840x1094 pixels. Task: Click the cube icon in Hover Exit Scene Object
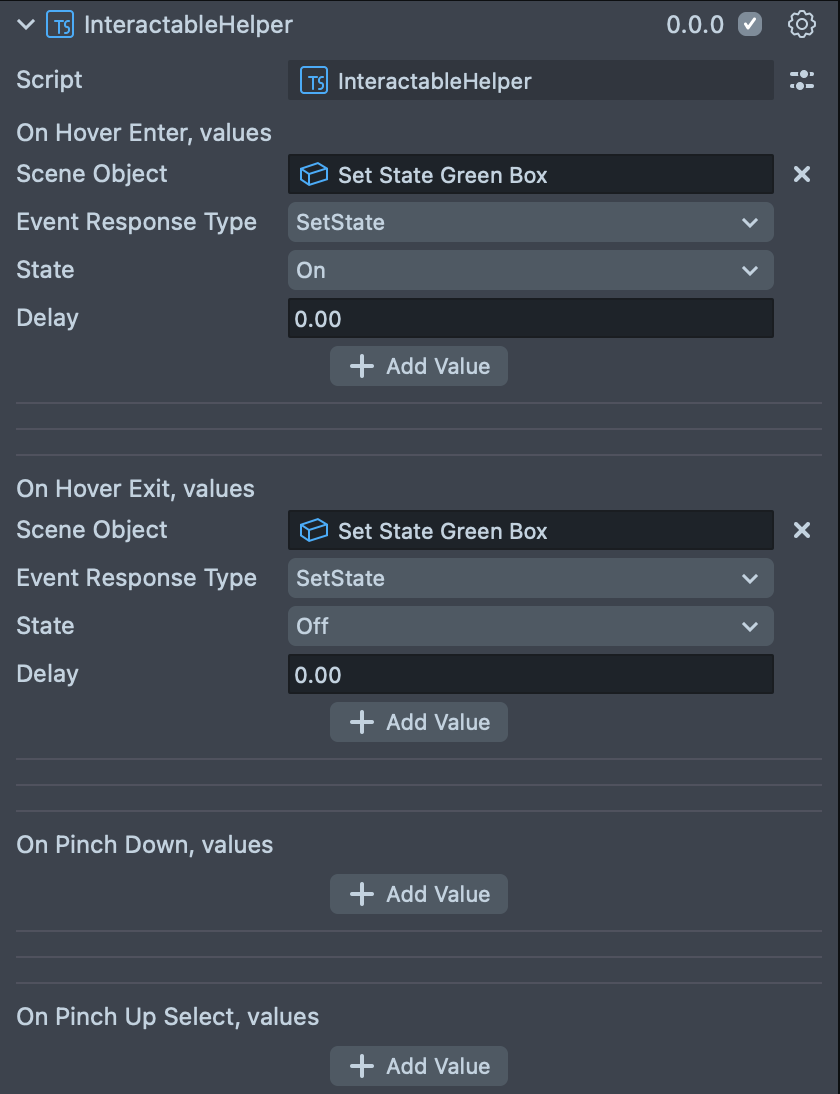coord(314,531)
